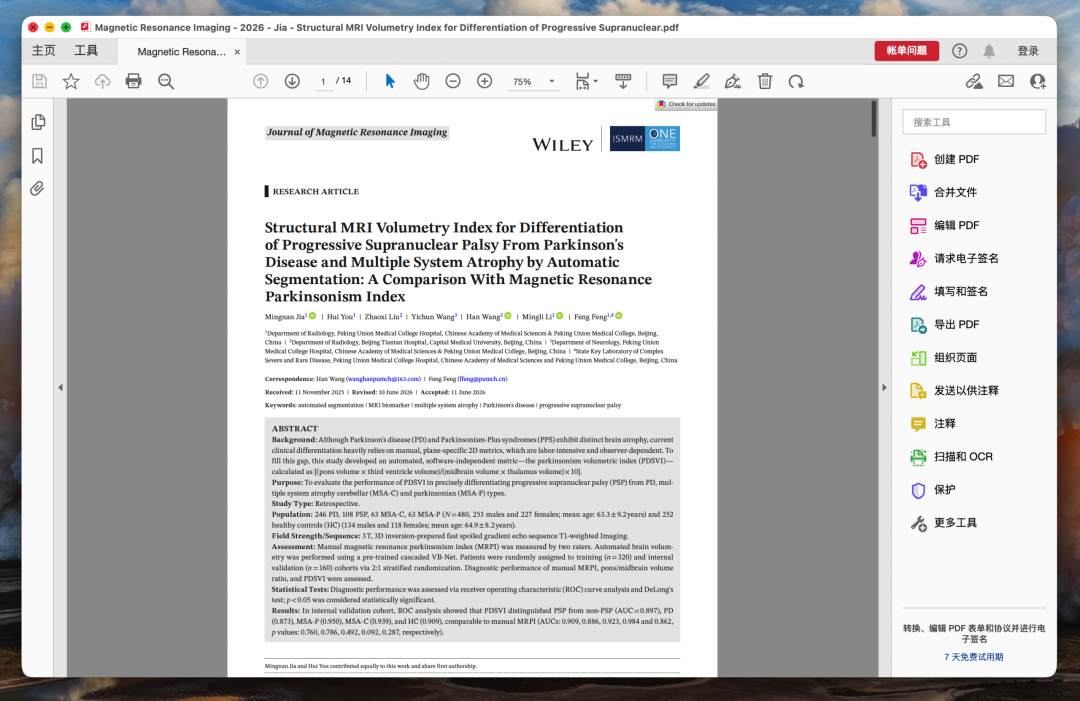Image resolution: width=1080 pixels, height=701 pixels.
Task: Open the 7 天免费试用期 link
Action: coord(973,657)
